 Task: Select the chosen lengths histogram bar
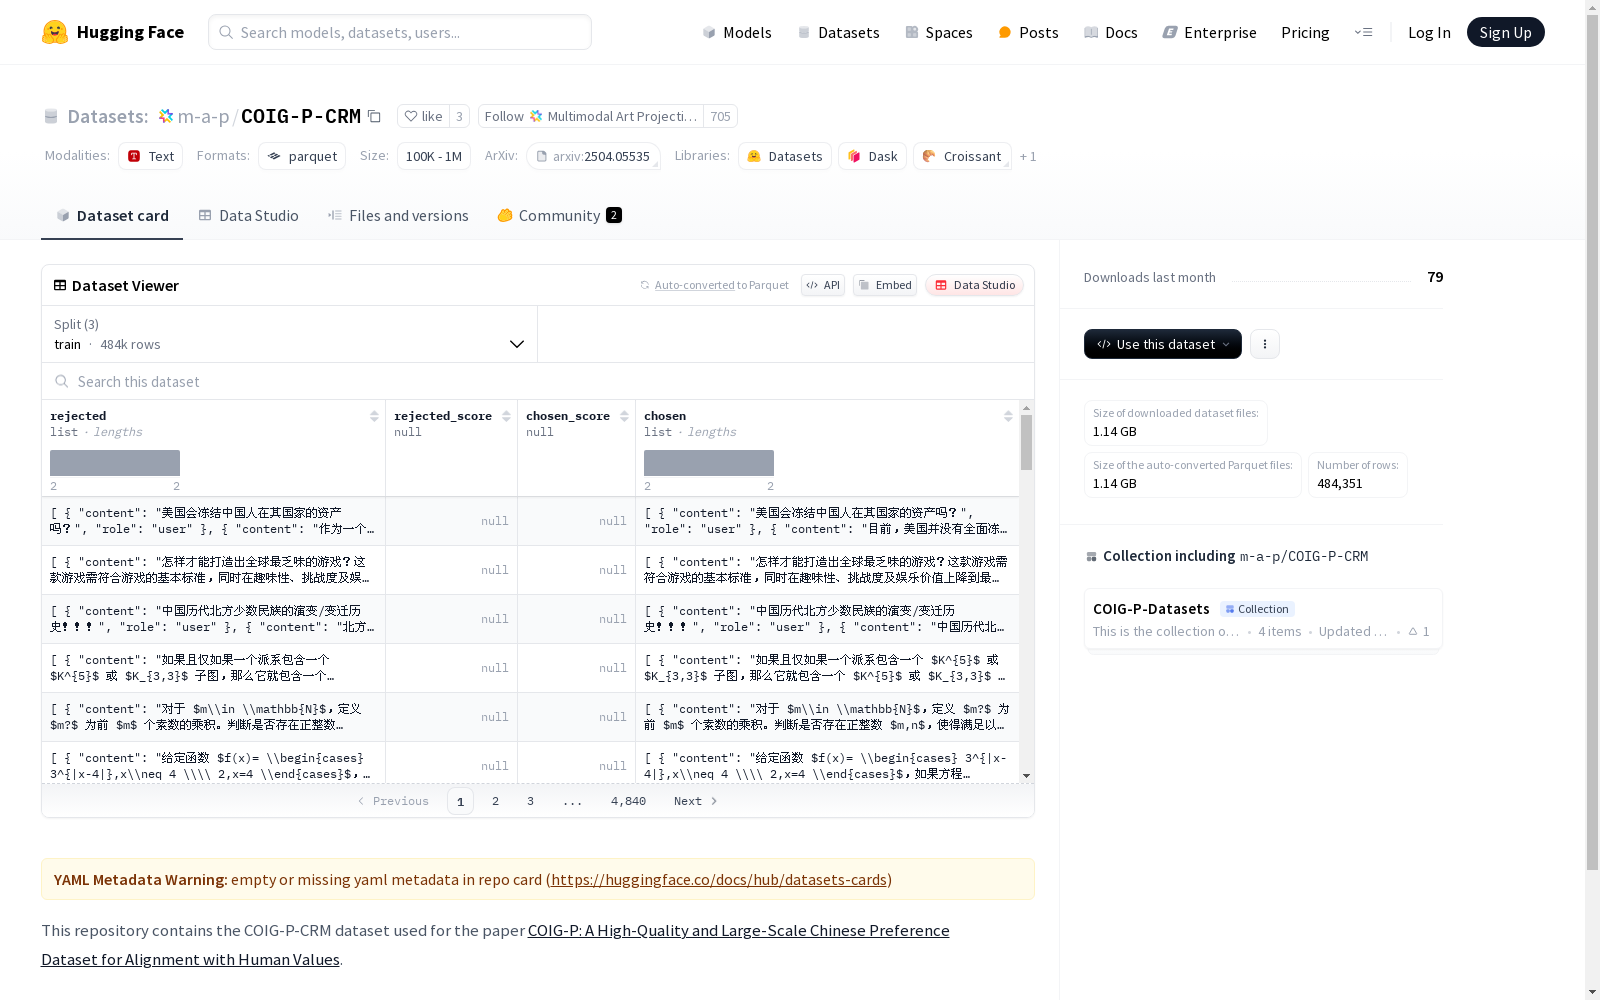[x=709, y=463]
